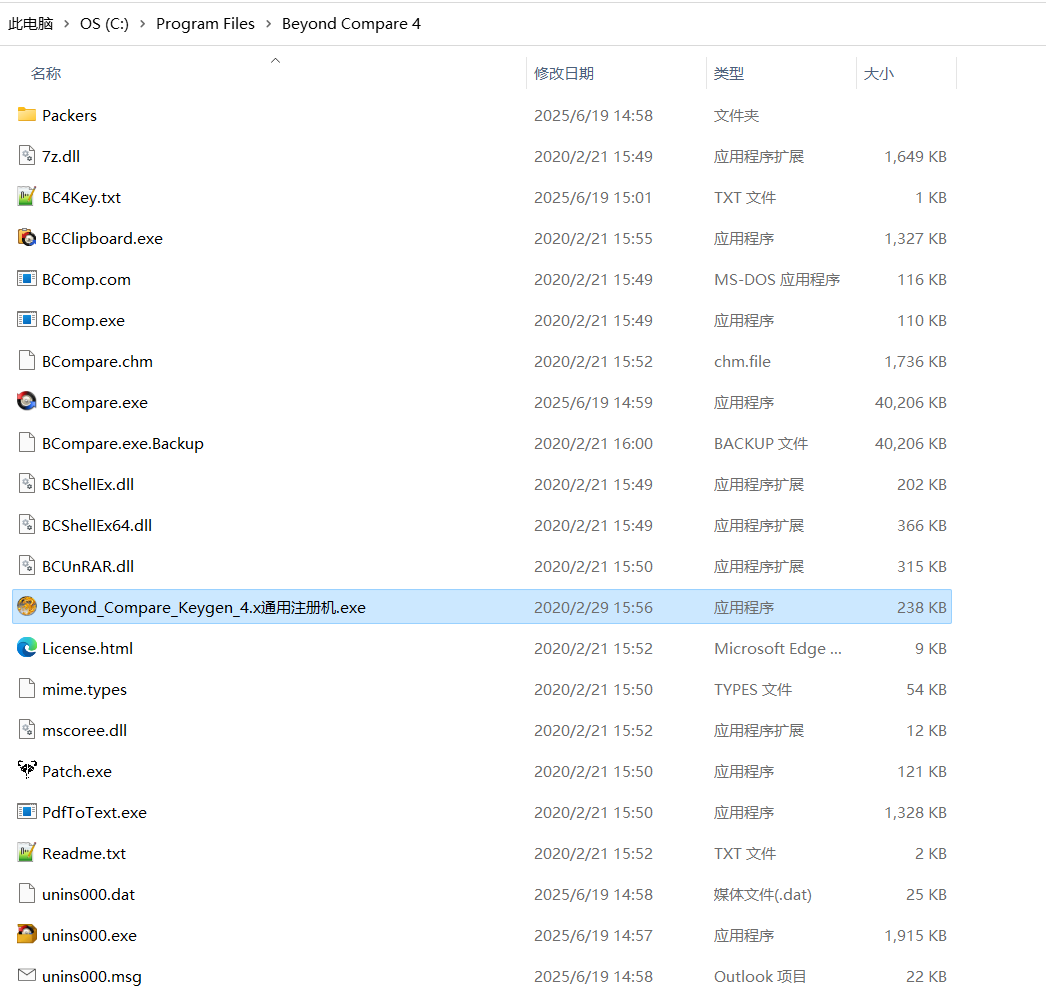This screenshot has height=987, width=1046.
Task: Go to 此电脑 in the breadcrumb
Action: (x=31, y=24)
